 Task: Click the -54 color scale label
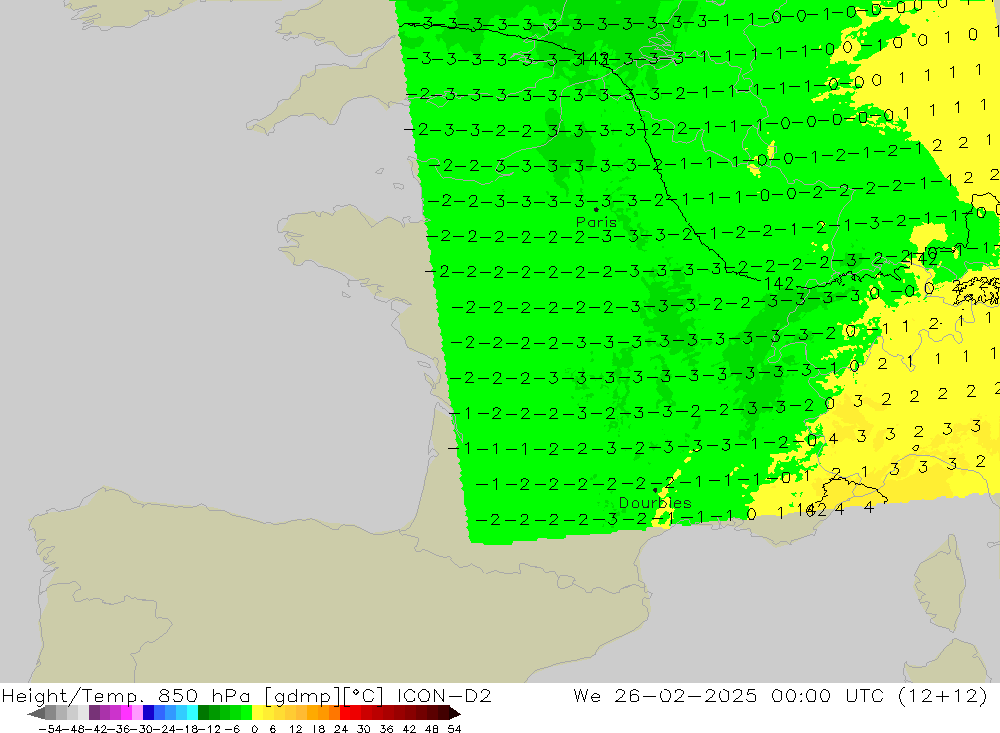50,729
